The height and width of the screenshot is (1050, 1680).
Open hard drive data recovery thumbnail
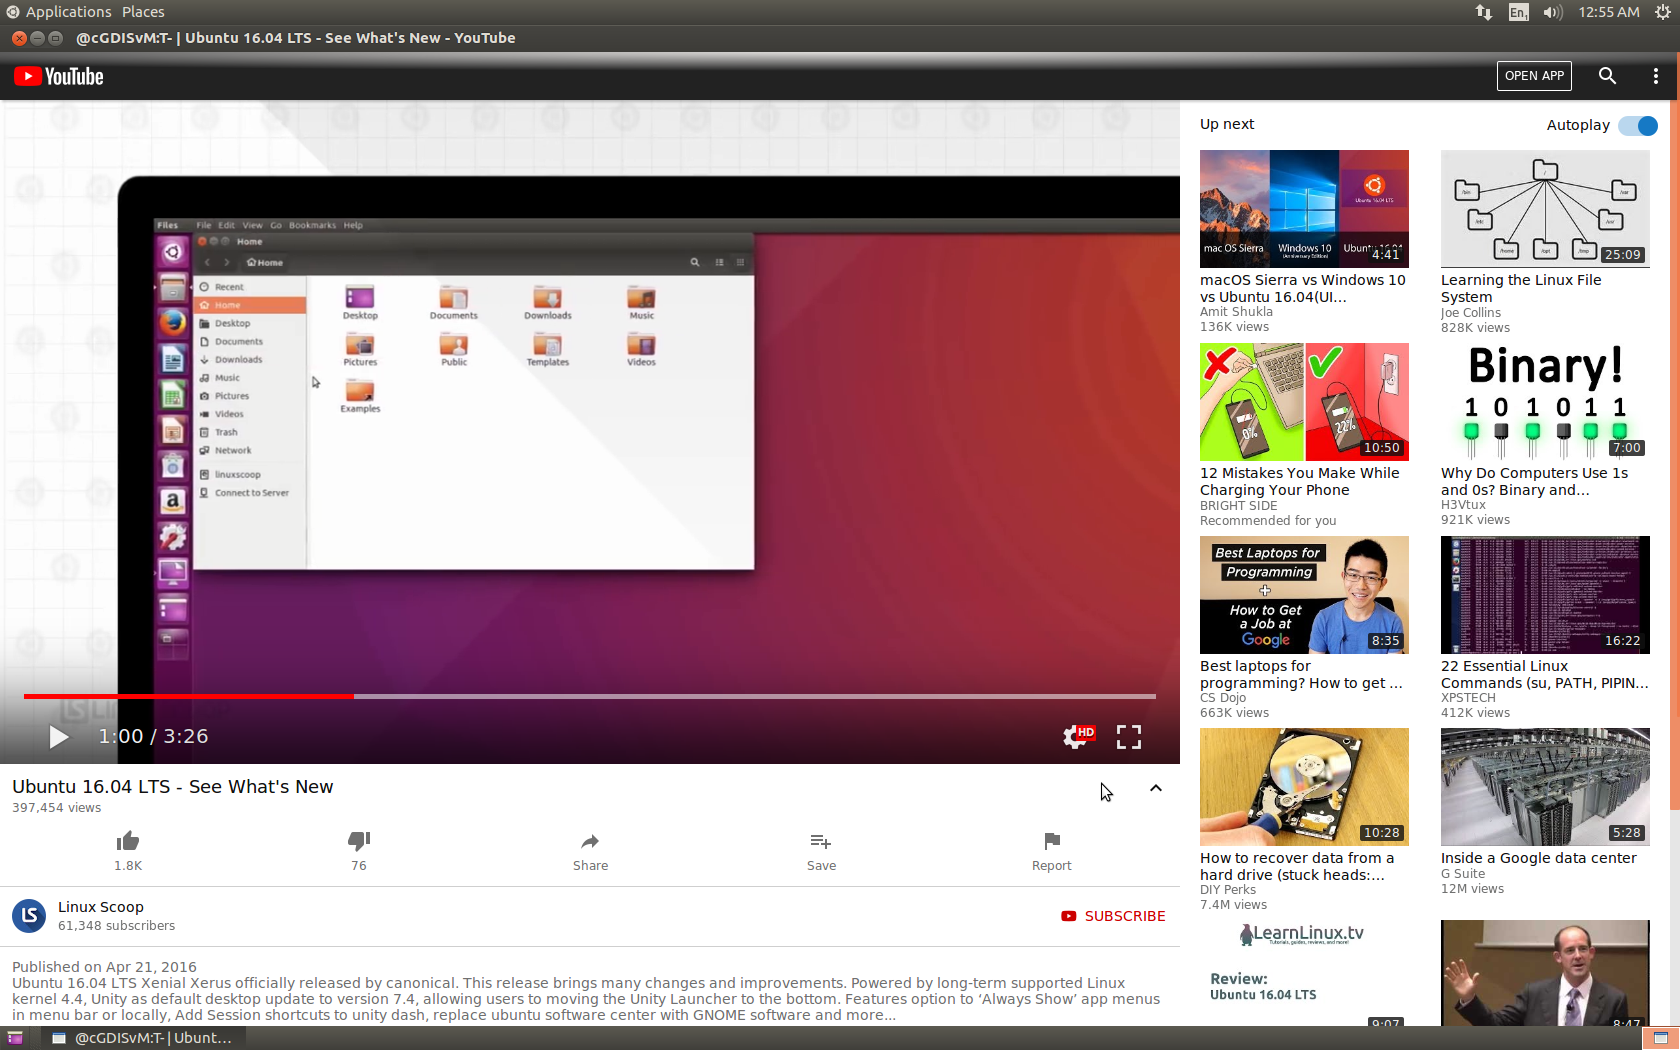tap(1304, 787)
